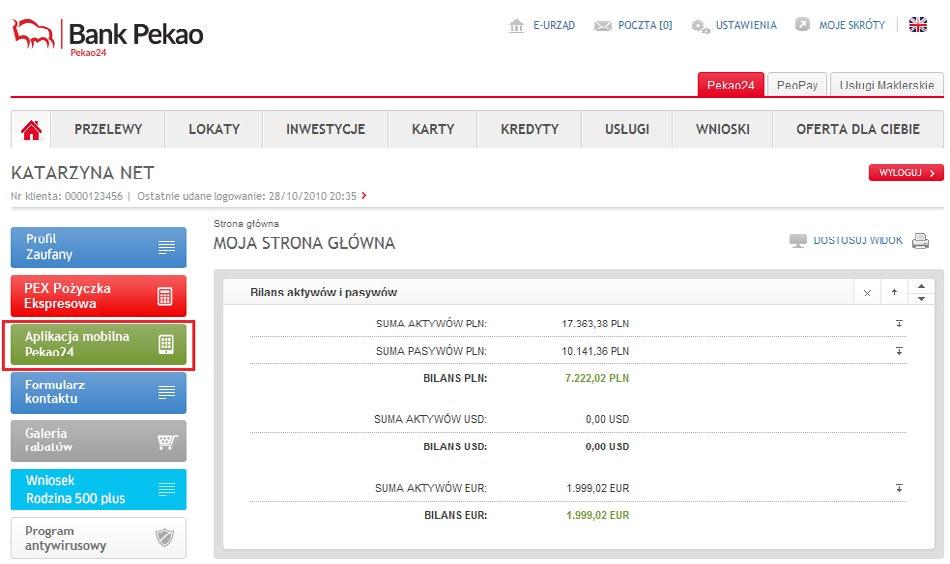
Task: Click cart icon on Galeria rabatów tile
Action: tap(167, 442)
